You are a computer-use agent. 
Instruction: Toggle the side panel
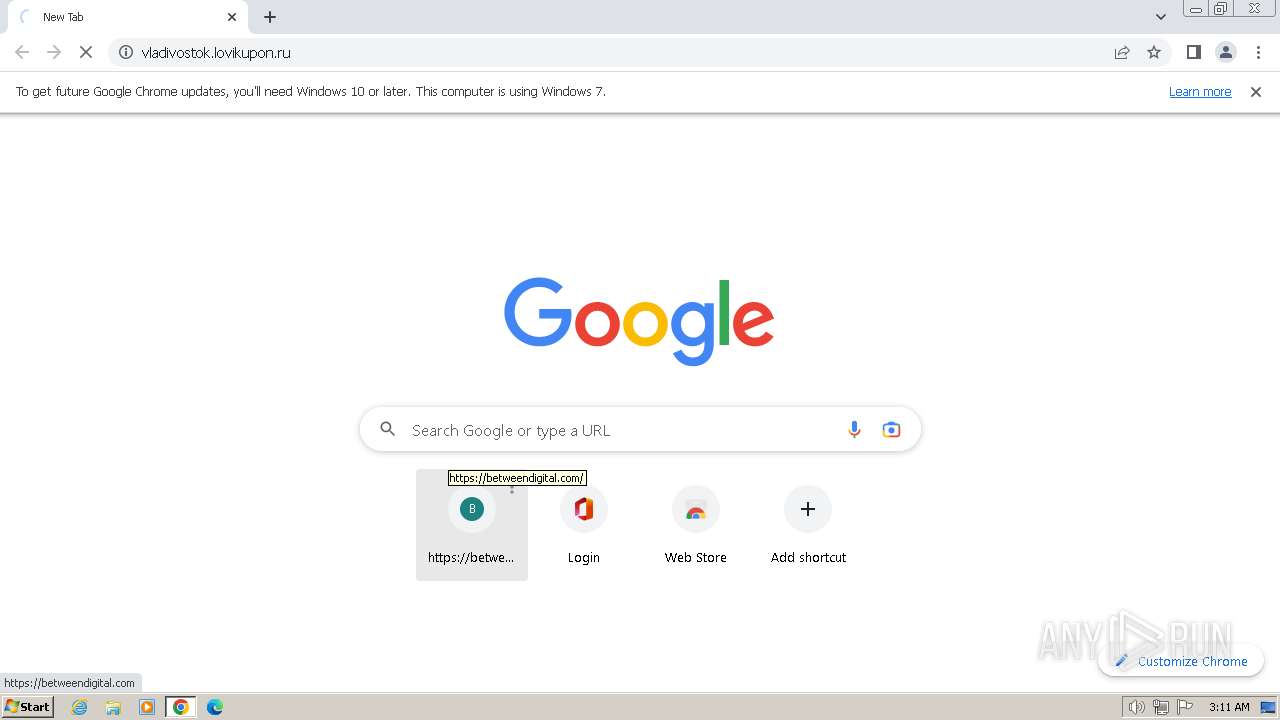[1193, 52]
